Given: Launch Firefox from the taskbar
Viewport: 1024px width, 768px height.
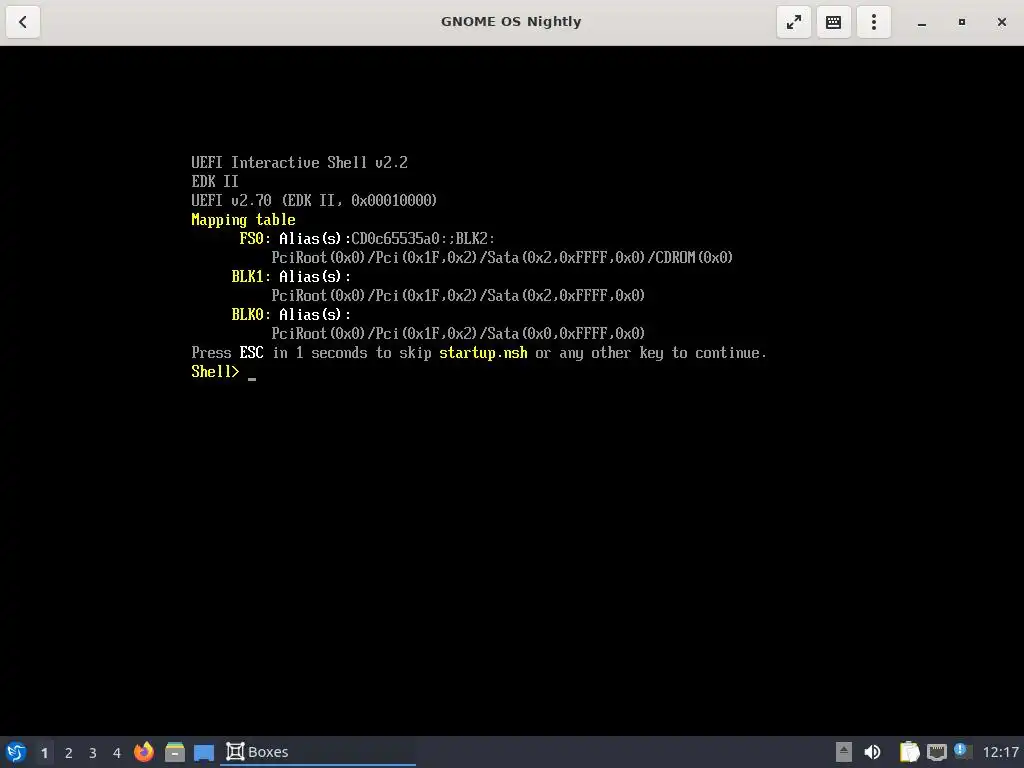Looking at the screenshot, I should [144, 752].
